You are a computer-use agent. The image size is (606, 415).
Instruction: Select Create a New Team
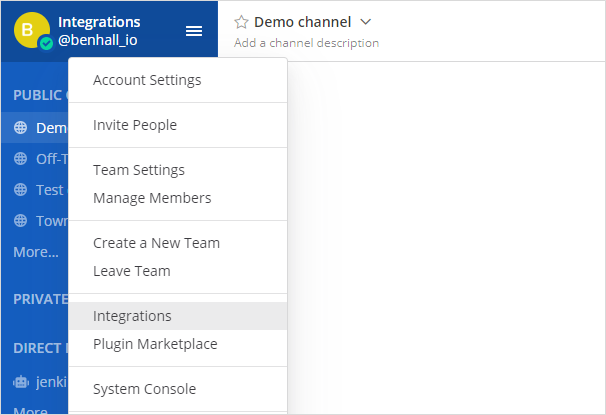(x=178, y=243)
